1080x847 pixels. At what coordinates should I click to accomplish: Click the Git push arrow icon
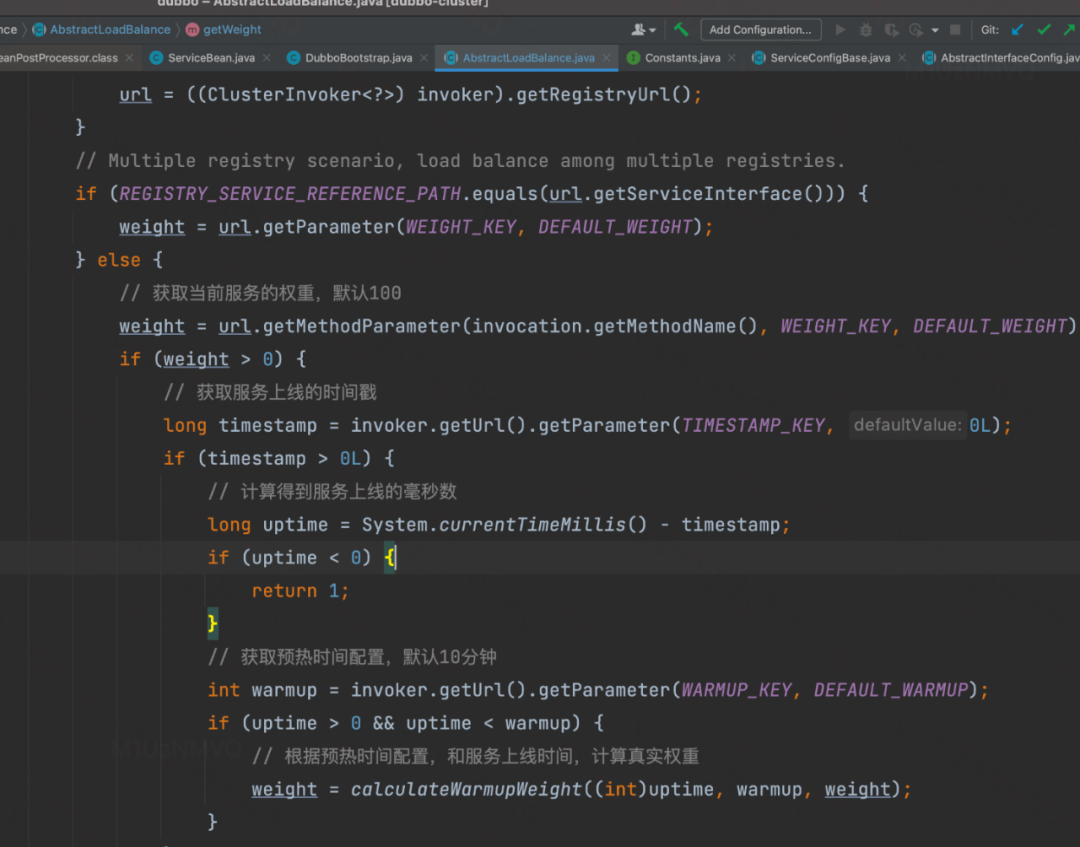point(1069,30)
